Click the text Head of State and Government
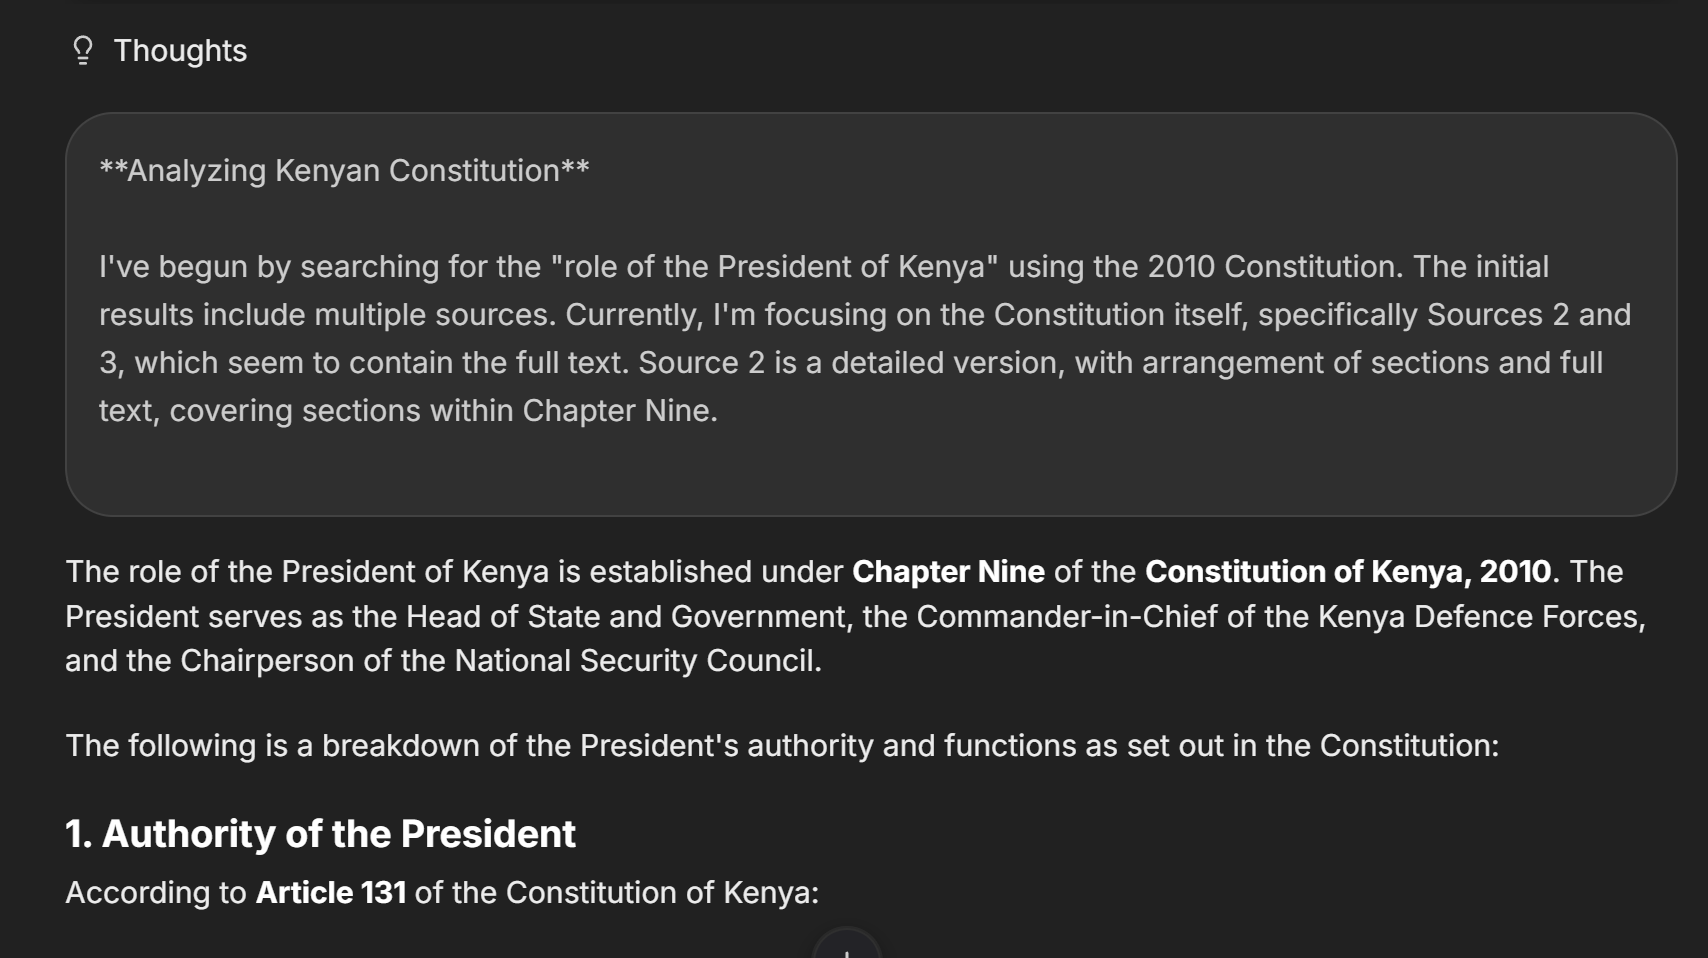This screenshot has height=958, width=1708. [625, 616]
